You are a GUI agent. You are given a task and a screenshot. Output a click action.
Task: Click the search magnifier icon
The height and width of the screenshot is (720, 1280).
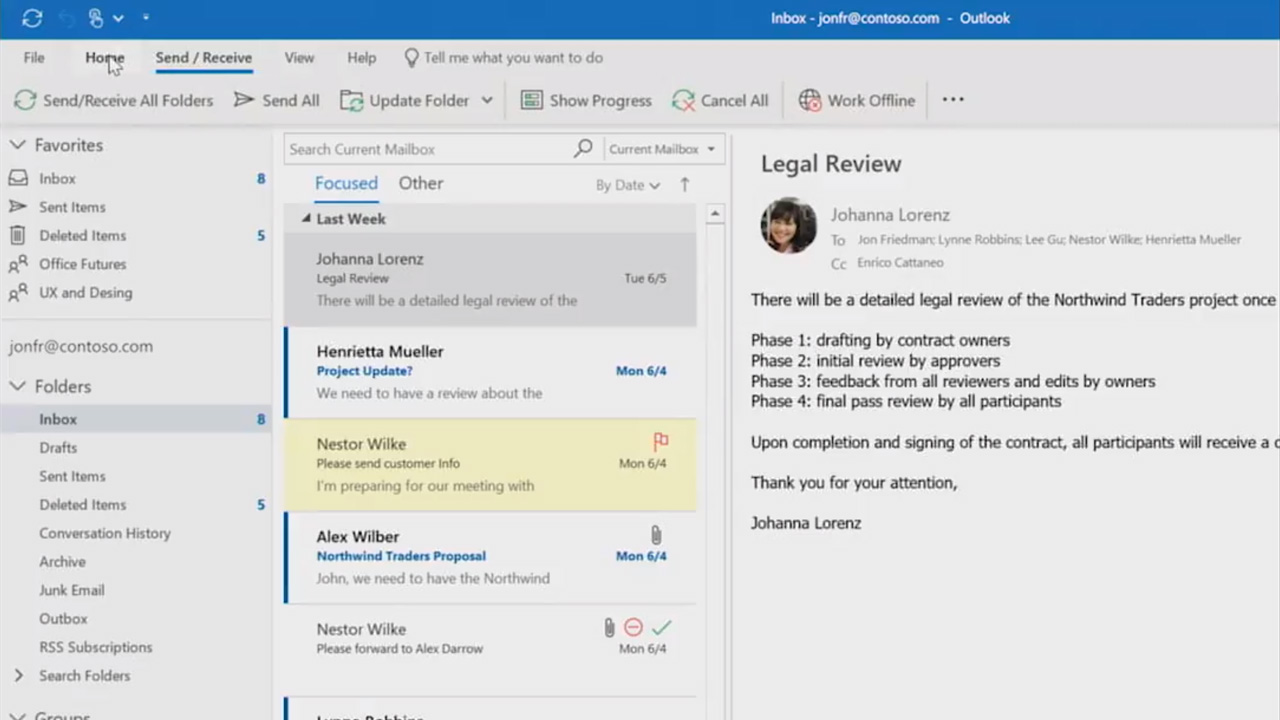click(583, 149)
